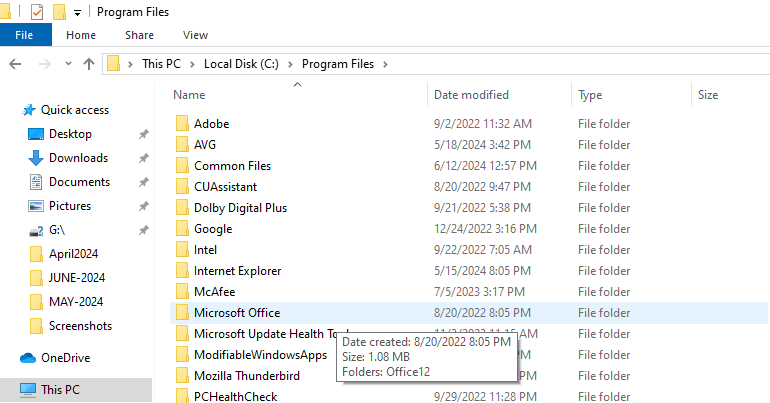Click AVG date 5/18/2024 3:42 PM
Viewport: 770px width, 403px height.
(x=482, y=145)
